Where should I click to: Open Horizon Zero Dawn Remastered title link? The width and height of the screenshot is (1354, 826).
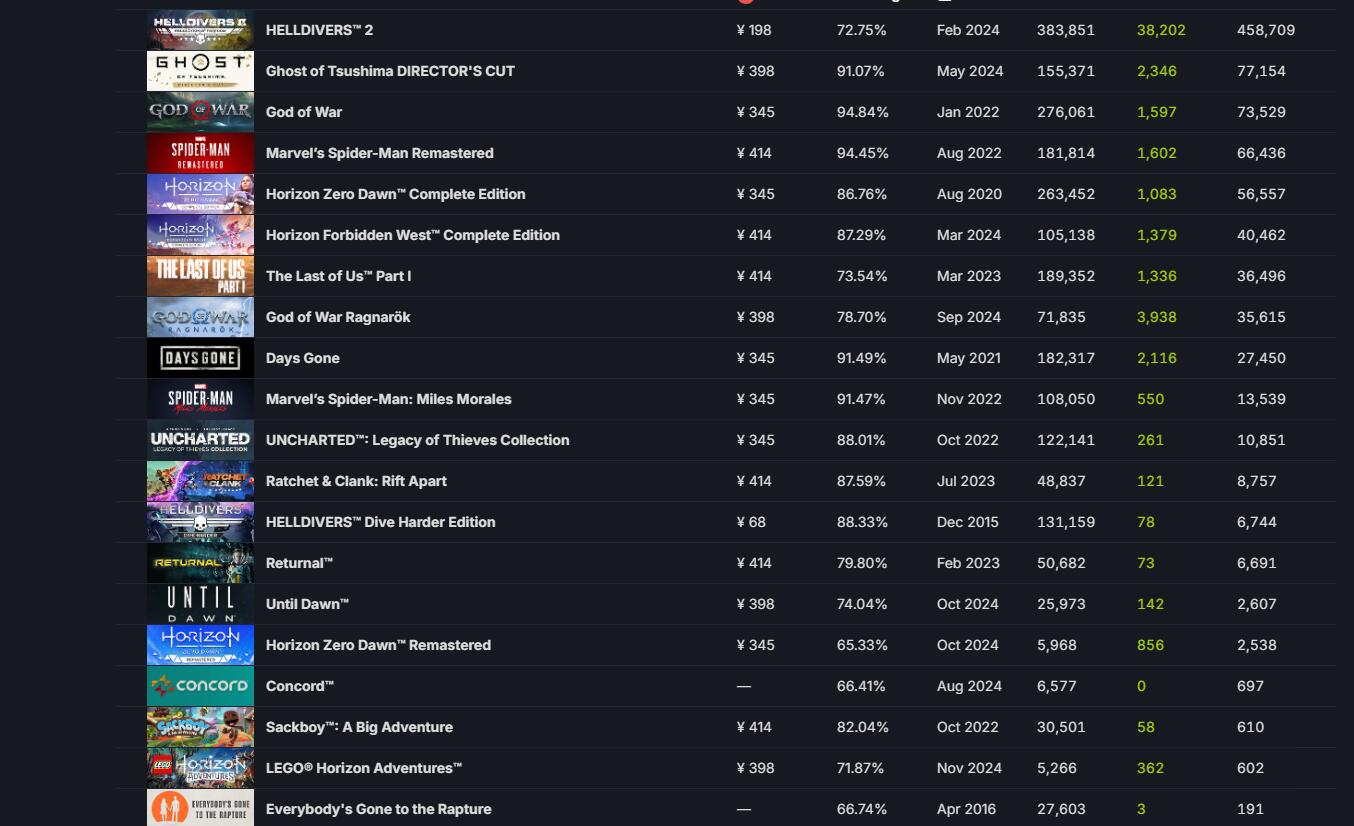[x=378, y=645]
